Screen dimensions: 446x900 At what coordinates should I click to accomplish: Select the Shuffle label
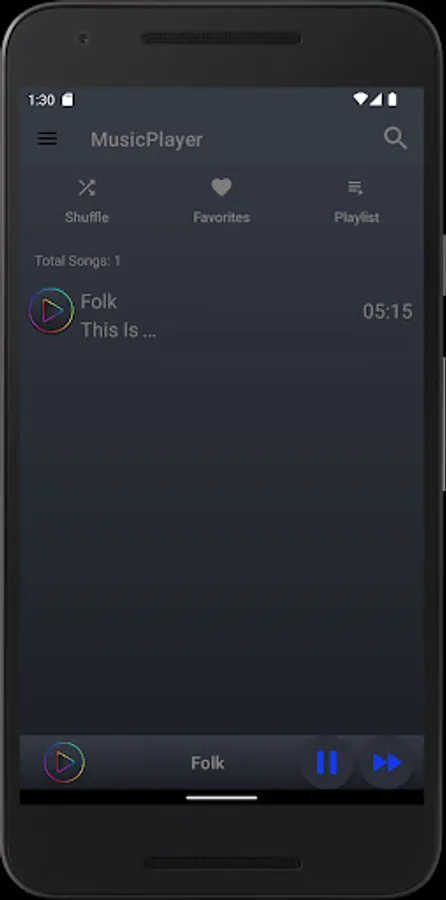(87, 218)
